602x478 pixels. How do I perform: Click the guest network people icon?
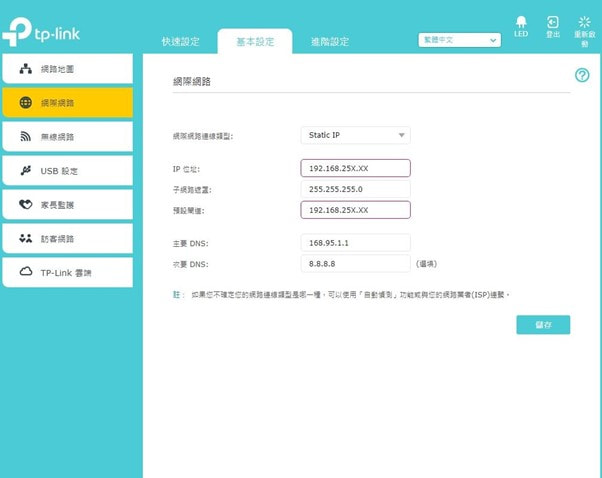[x=26, y=238]
